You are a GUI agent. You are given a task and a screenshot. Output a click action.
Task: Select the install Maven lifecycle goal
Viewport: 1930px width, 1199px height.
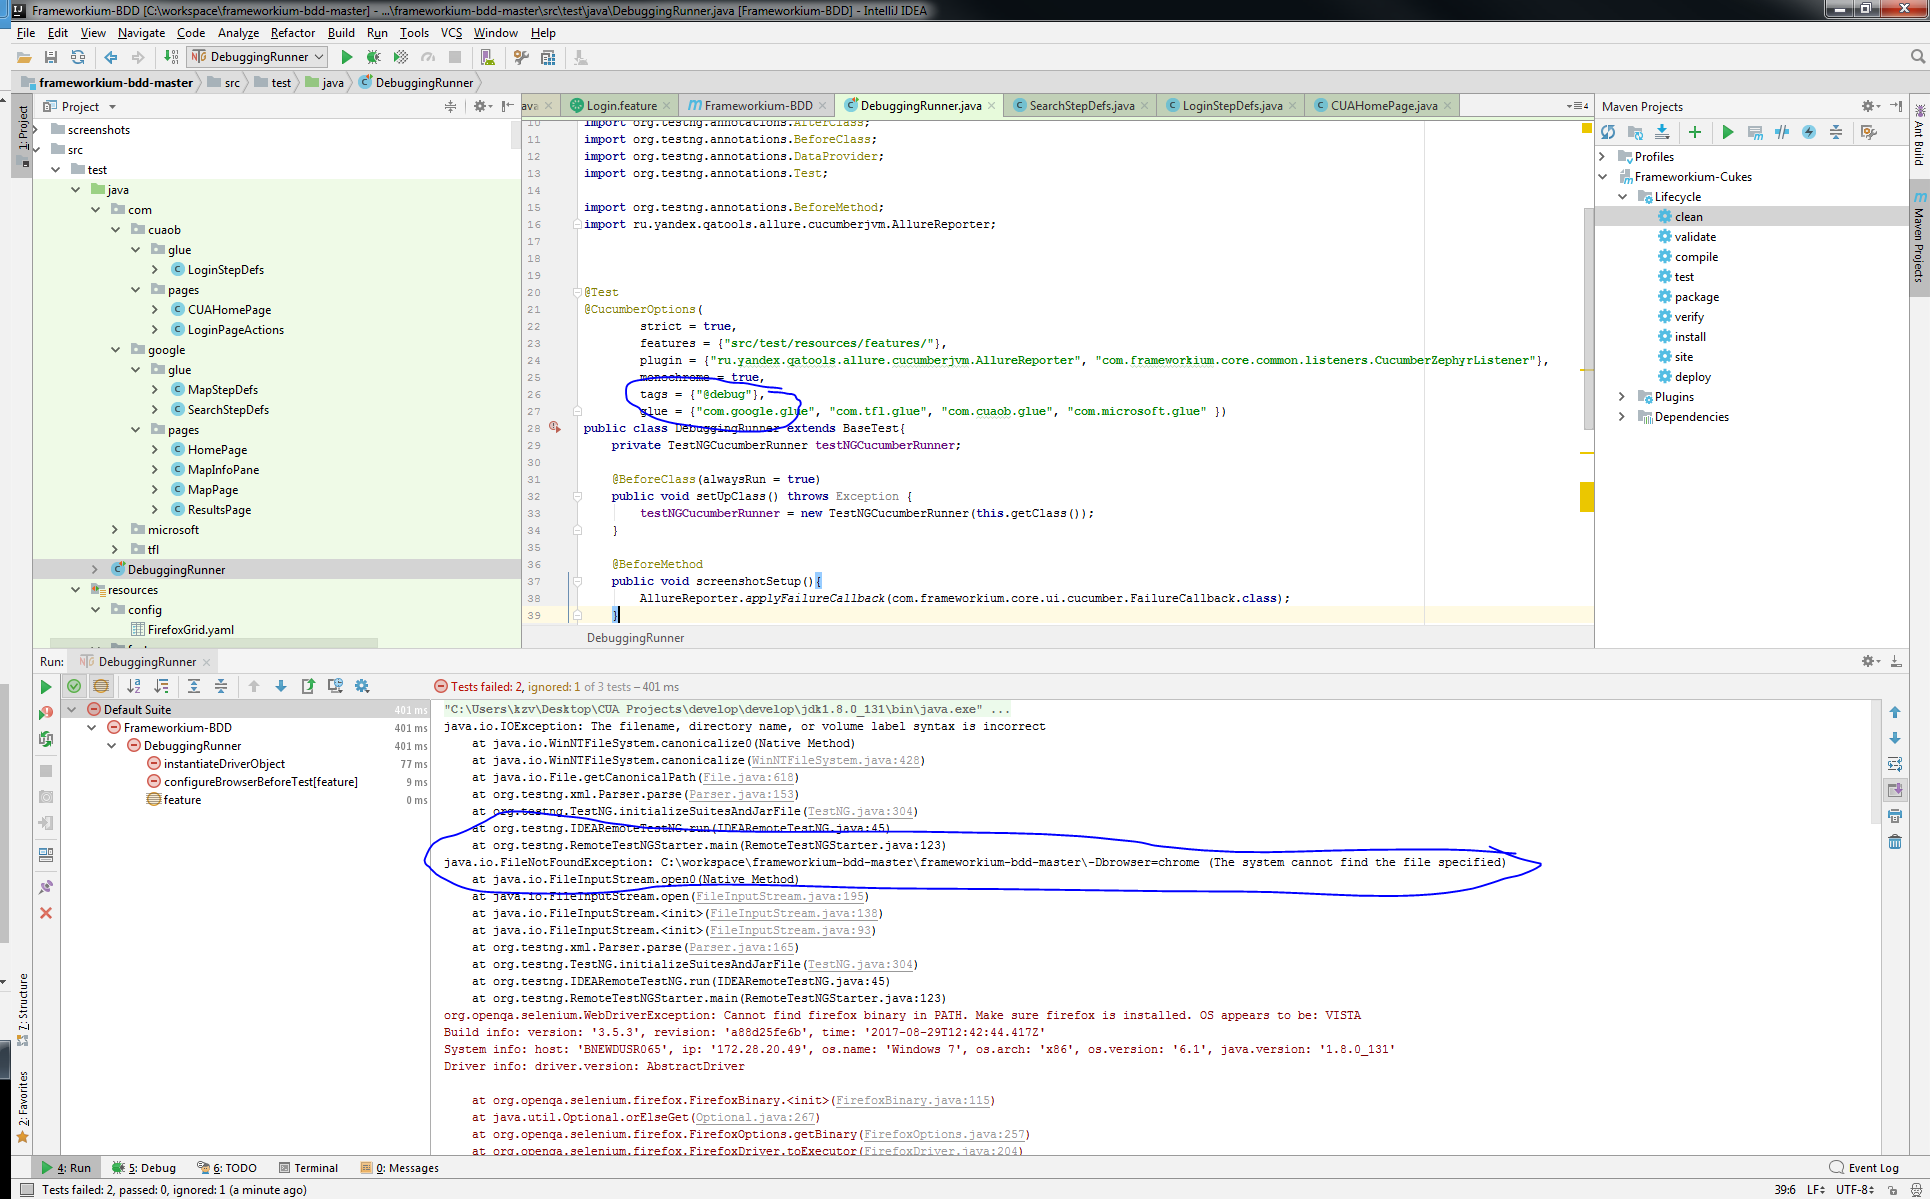click(1690, 337)
